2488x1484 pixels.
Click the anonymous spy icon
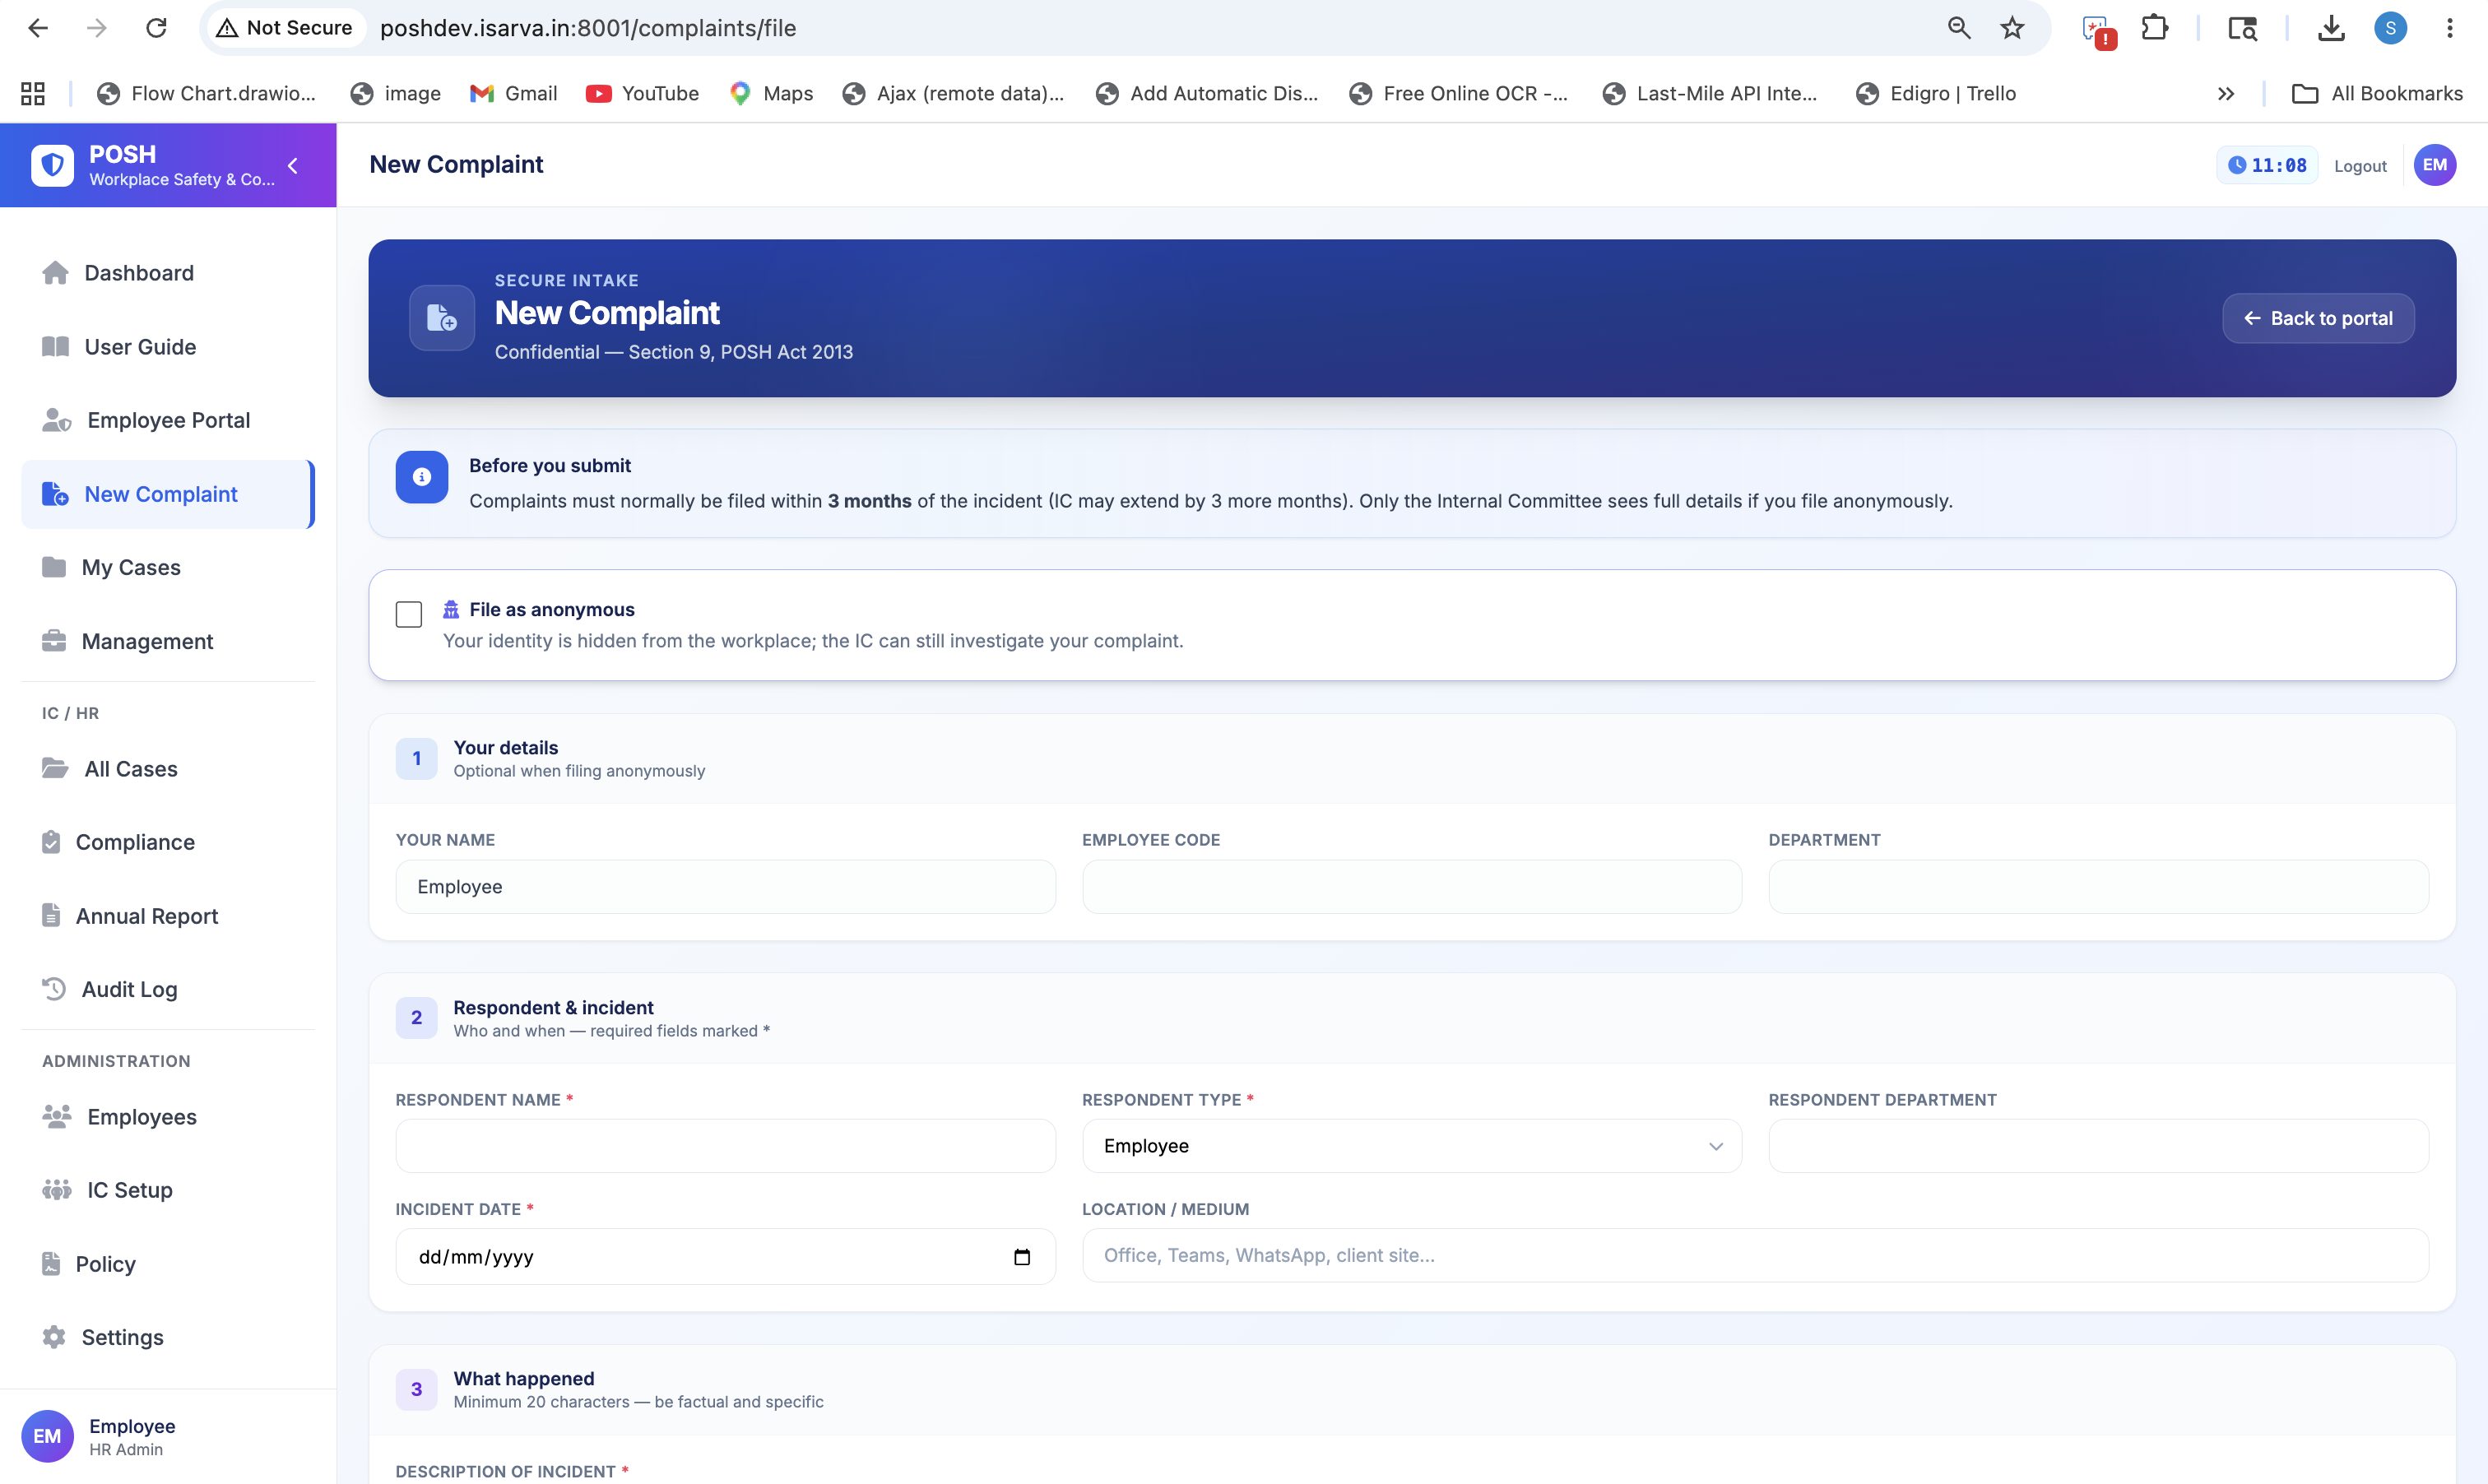click(451, 609)
